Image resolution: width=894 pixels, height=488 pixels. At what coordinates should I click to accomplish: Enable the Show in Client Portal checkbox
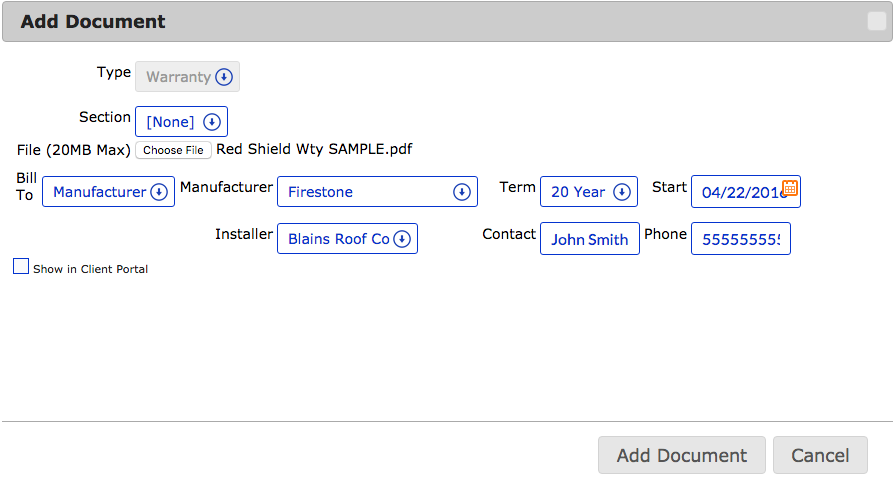tap(21, 267)
